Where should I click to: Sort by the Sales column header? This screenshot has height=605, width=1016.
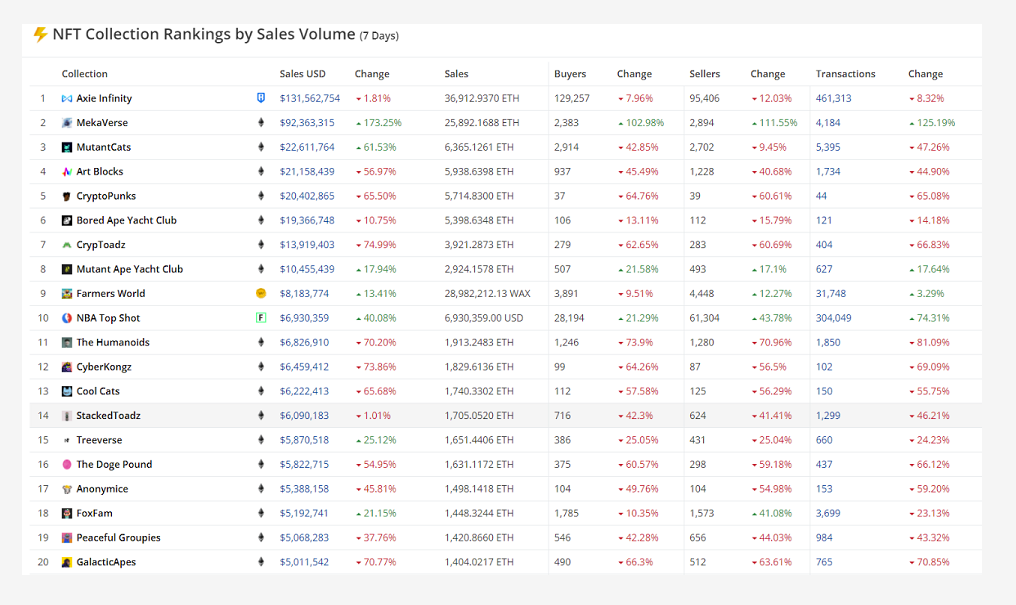[x=456, y=74]
